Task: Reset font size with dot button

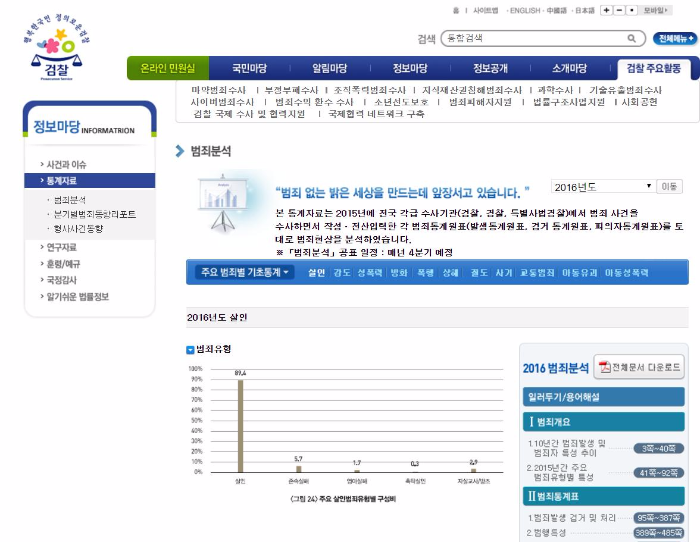Action: point(631,10)
